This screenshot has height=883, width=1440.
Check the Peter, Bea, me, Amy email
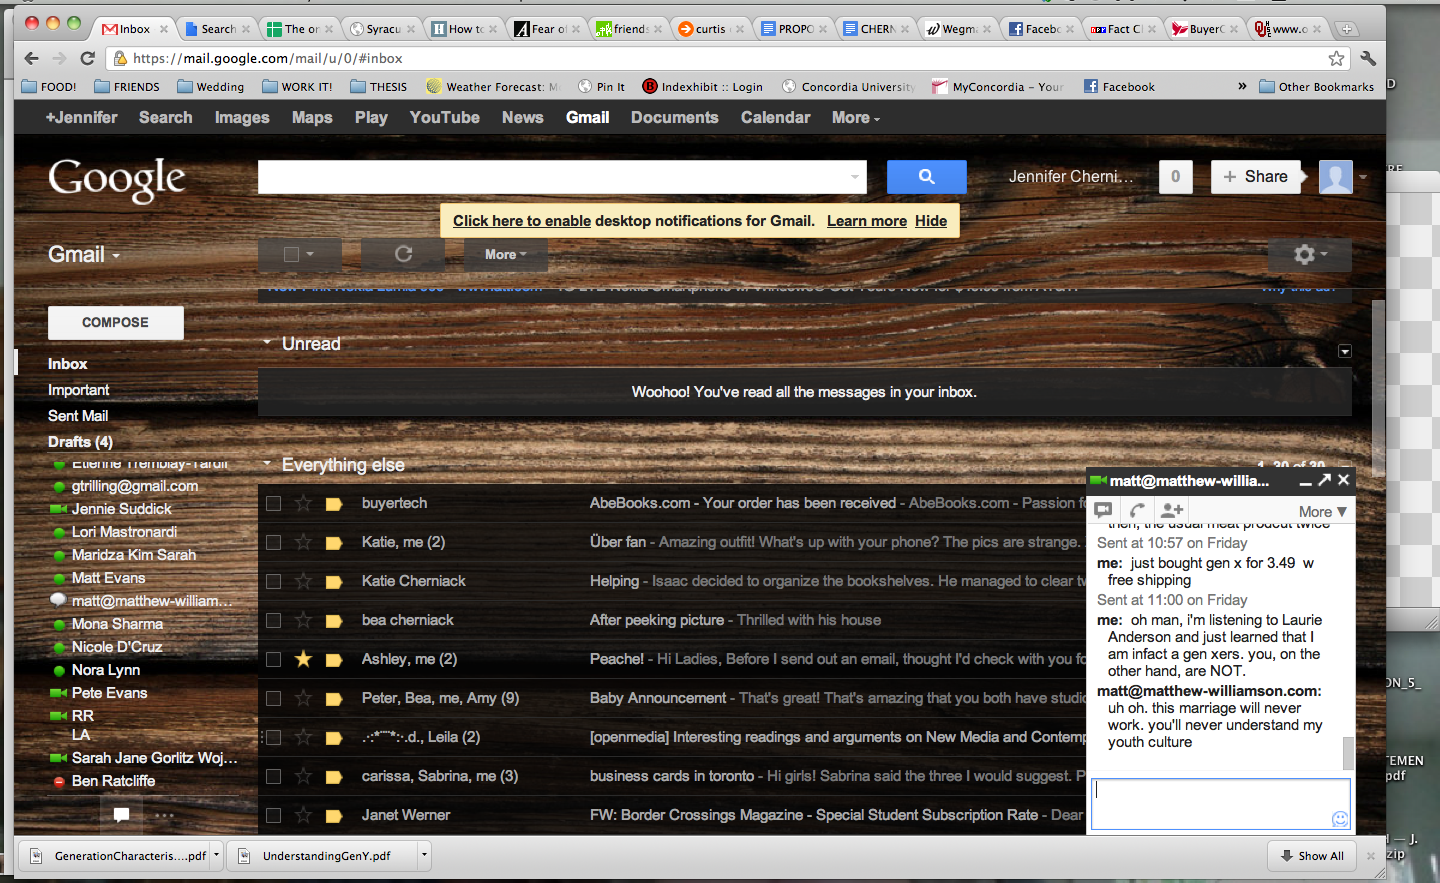click(x=273, y=698)
